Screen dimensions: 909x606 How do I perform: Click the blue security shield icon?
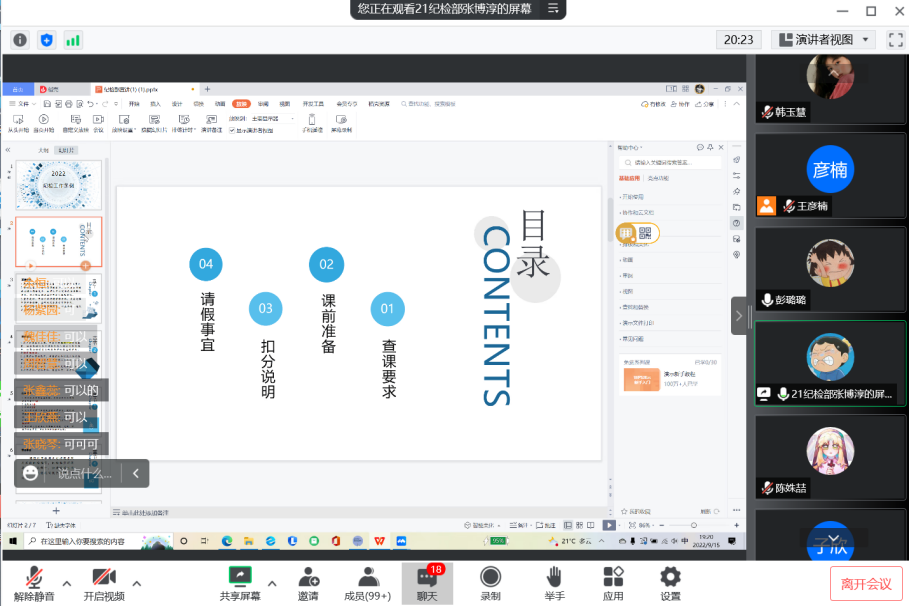(x=46, y=40)
